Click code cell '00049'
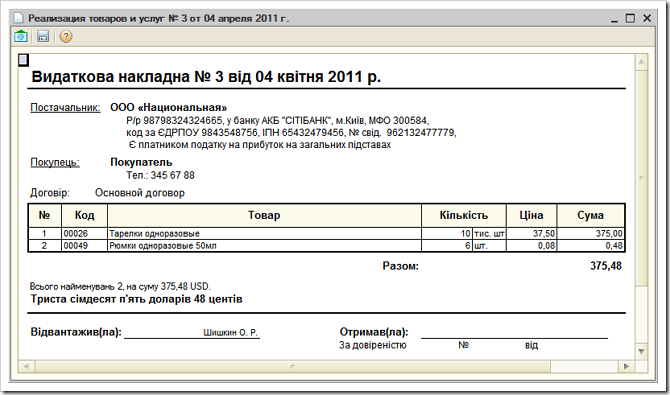The width and height of the screenshot is (670, 395). coord(85,246)
